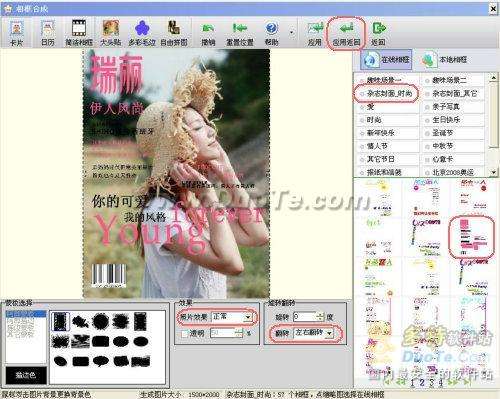Click the 应用返回 apply-and-return button
Screen dimensions: 500x399
(346, 33)
